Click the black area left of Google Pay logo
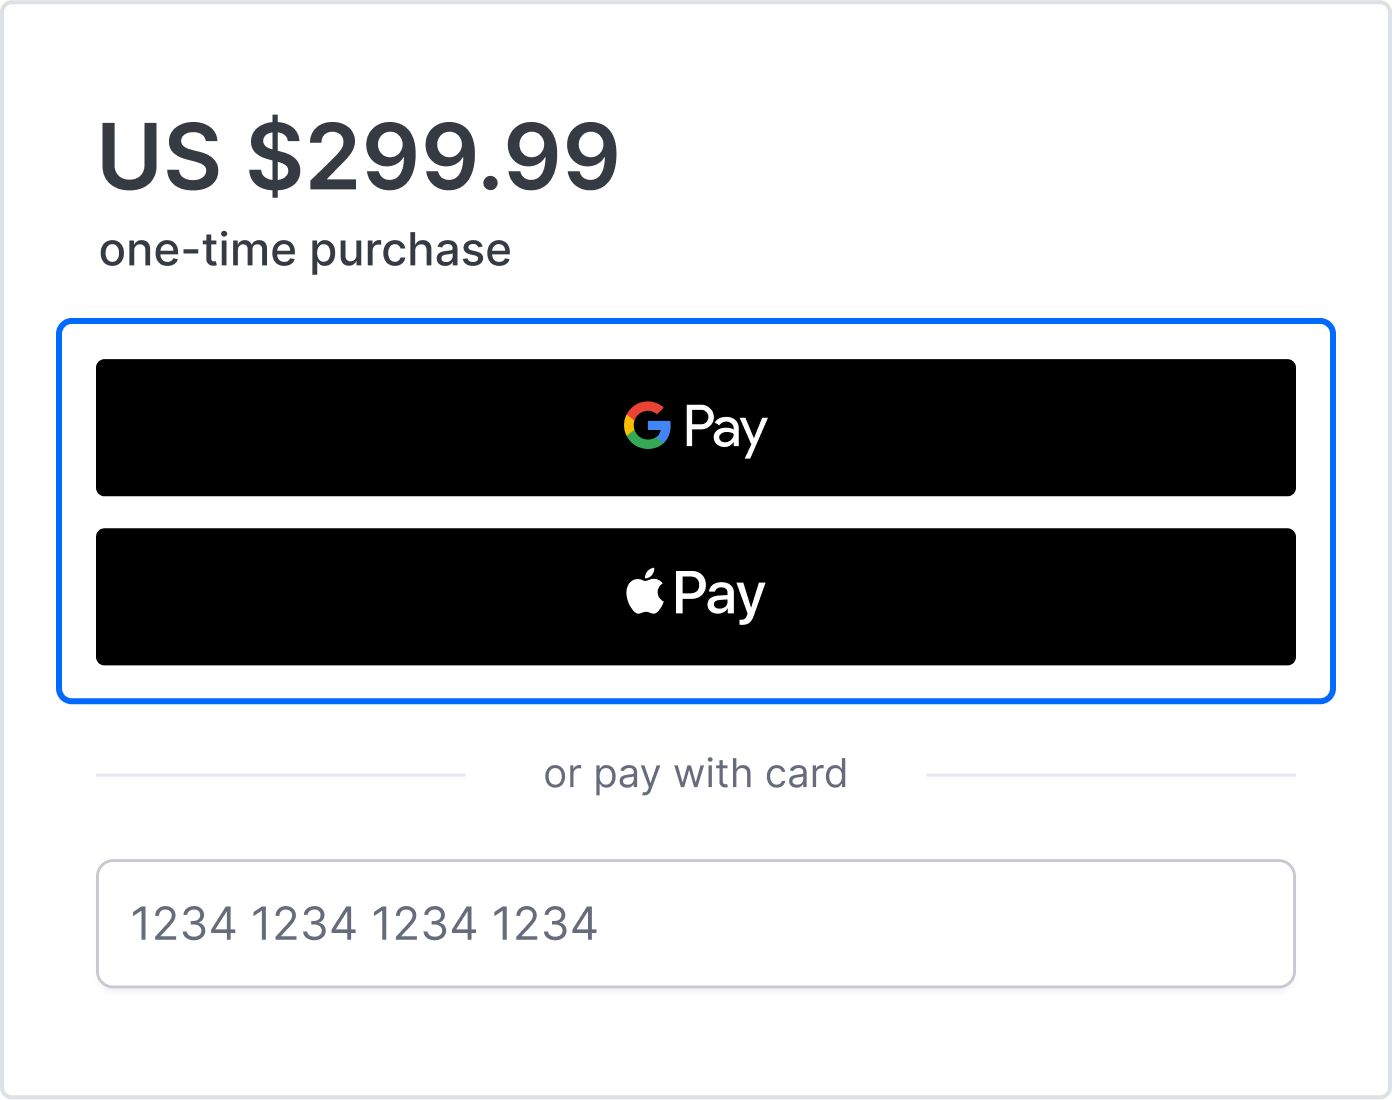1392x1100 pixels. (360, 428)
